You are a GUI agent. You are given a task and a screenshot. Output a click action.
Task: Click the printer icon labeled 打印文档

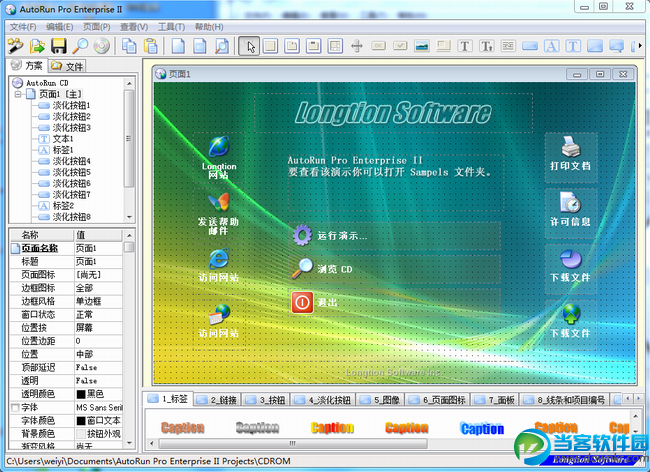point(571,146)
